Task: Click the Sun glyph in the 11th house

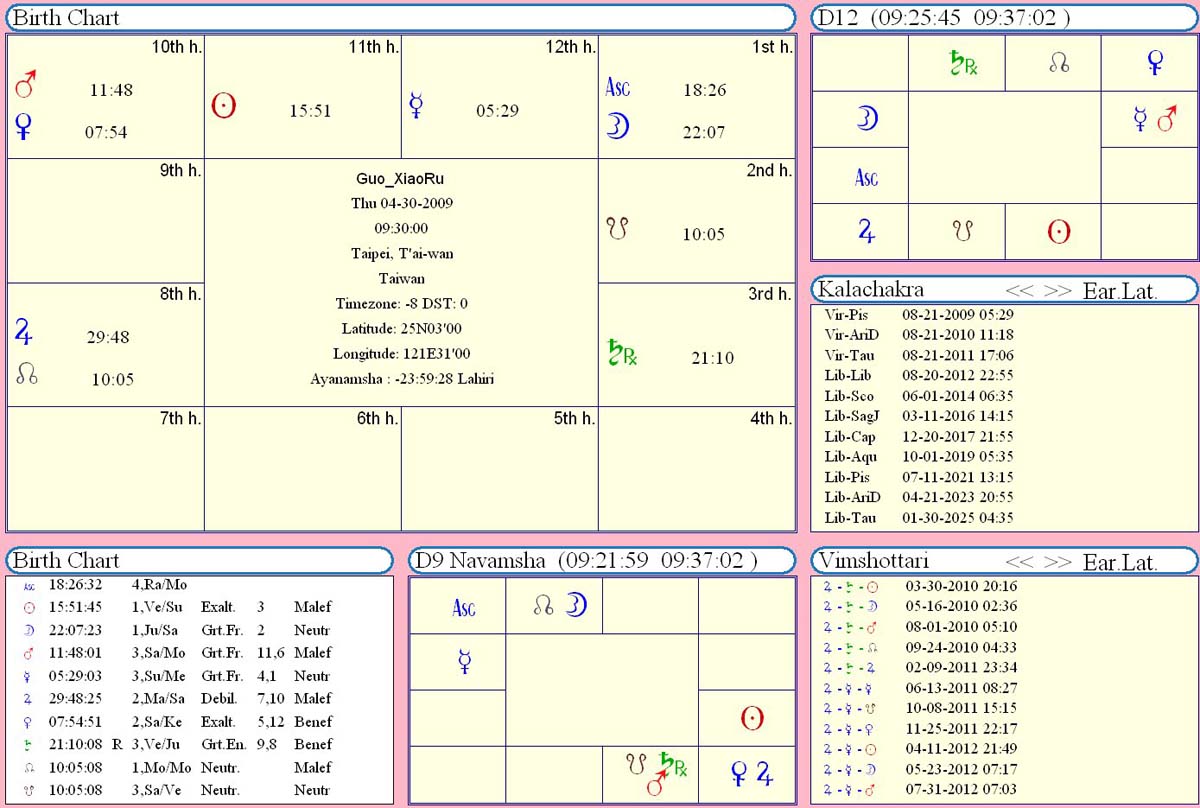Action: [x=223, y=106]
